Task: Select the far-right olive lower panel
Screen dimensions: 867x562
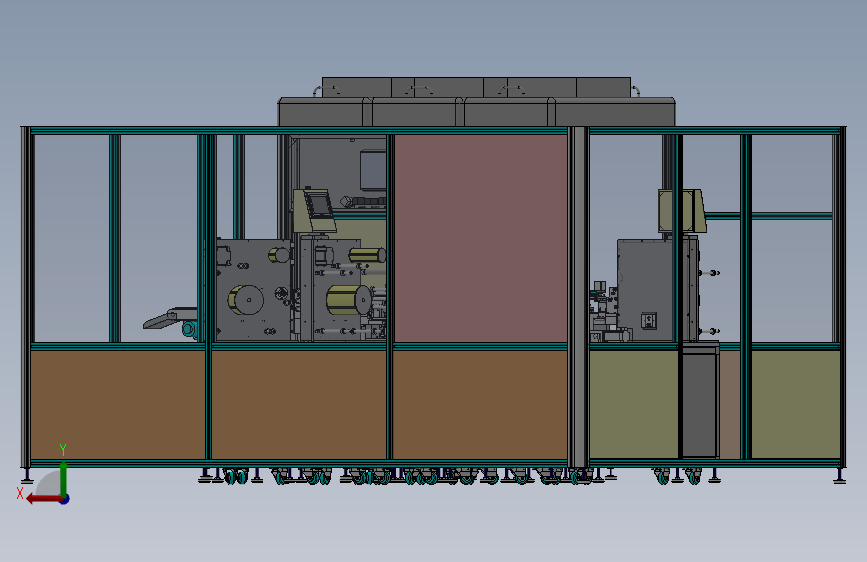Action: pos(796,405)
